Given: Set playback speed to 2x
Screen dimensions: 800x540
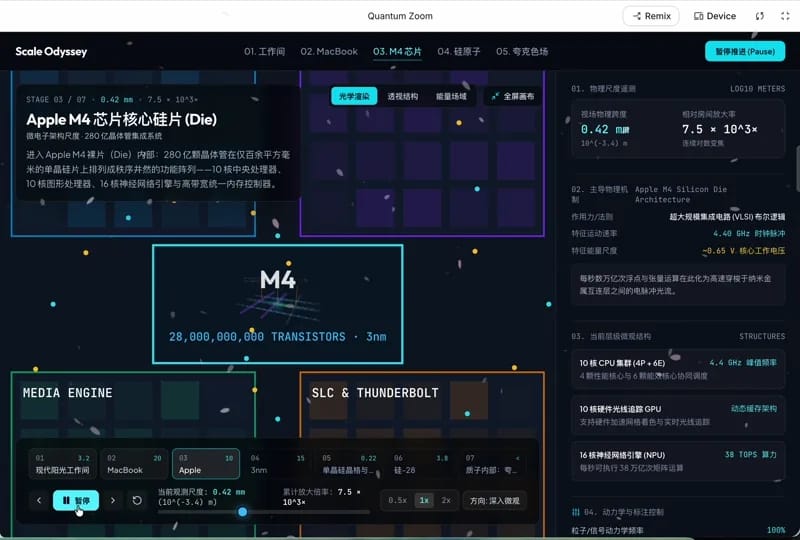Looking at the screenshot, I should click(x=446, y=501).
